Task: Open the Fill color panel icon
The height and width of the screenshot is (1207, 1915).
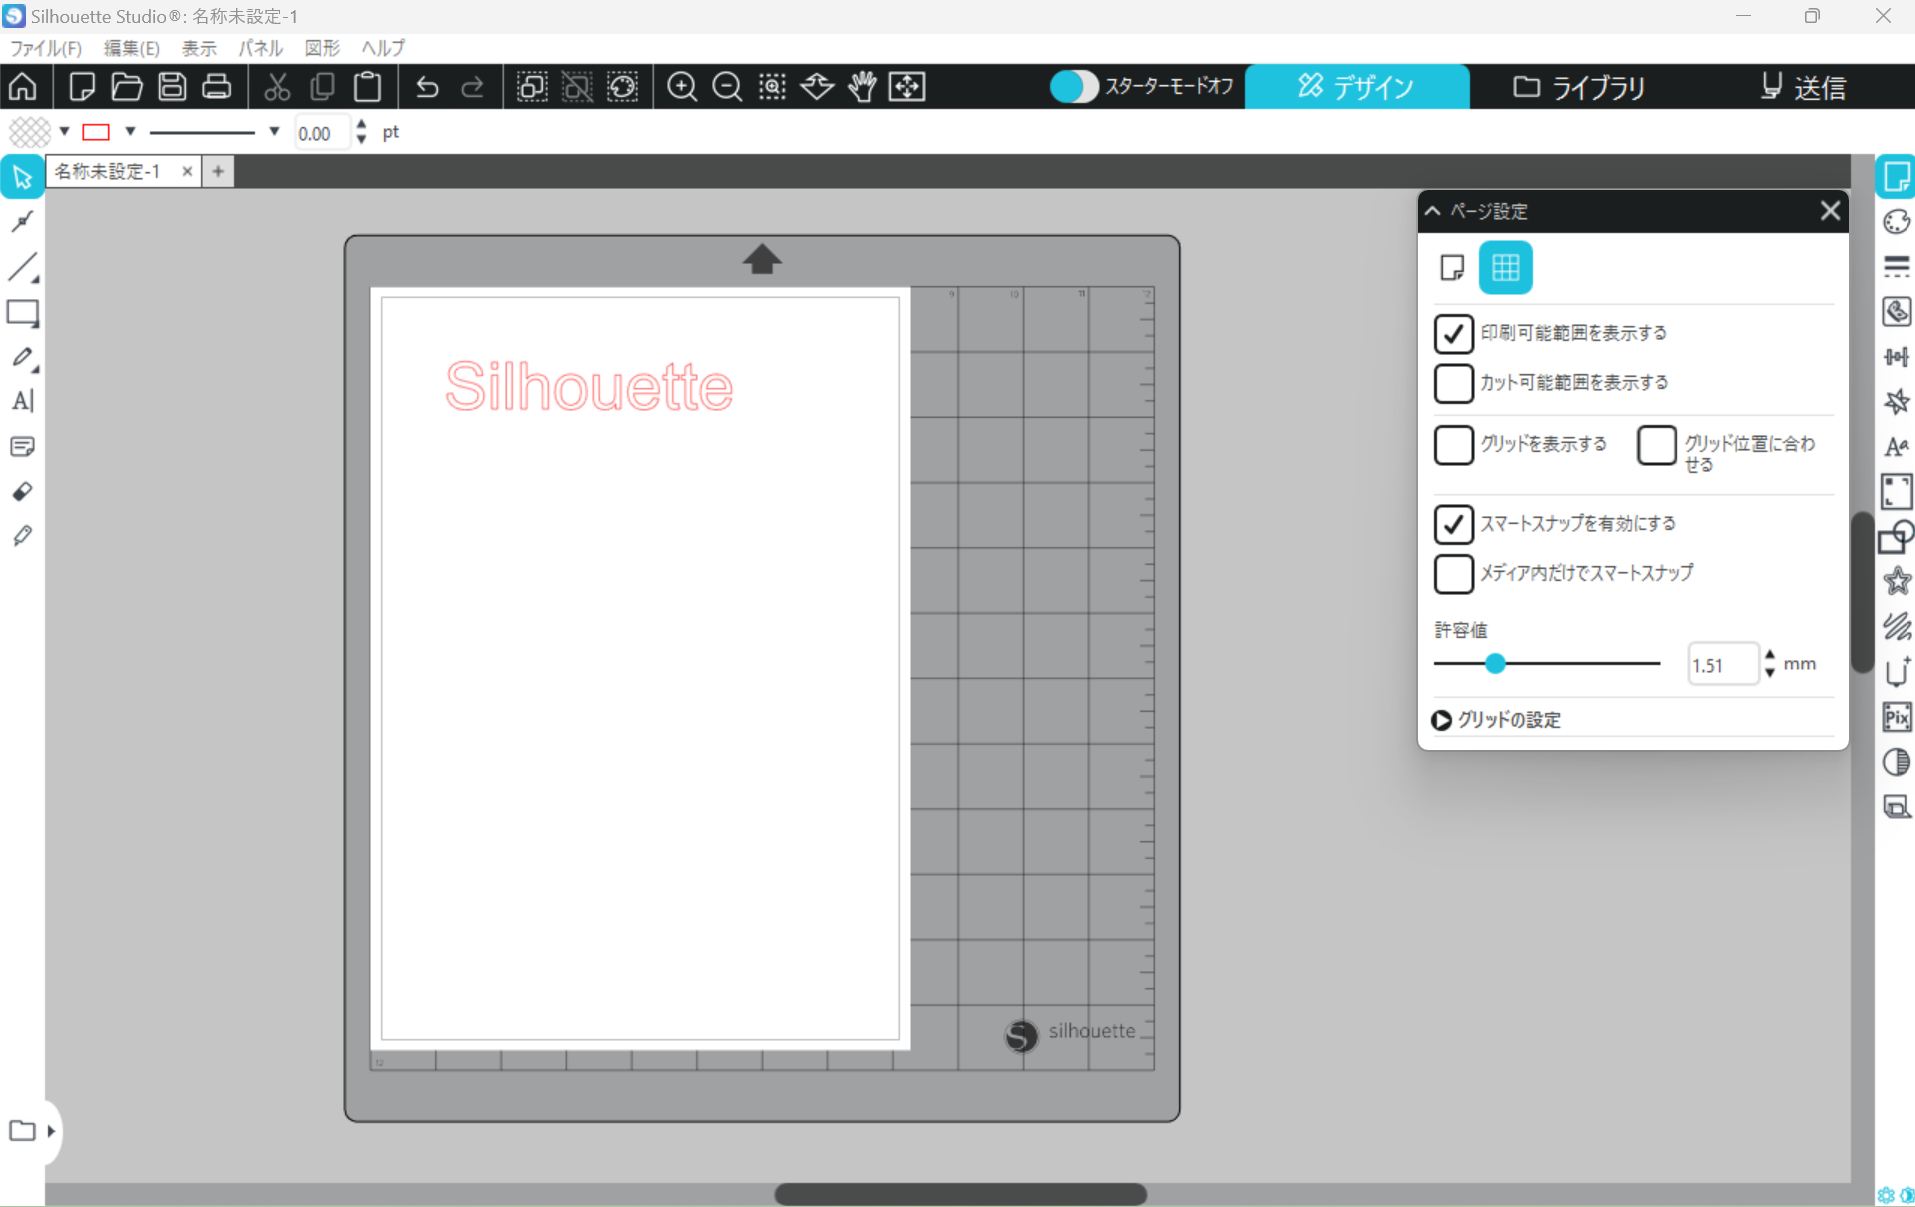Action: coord(1896,222)
